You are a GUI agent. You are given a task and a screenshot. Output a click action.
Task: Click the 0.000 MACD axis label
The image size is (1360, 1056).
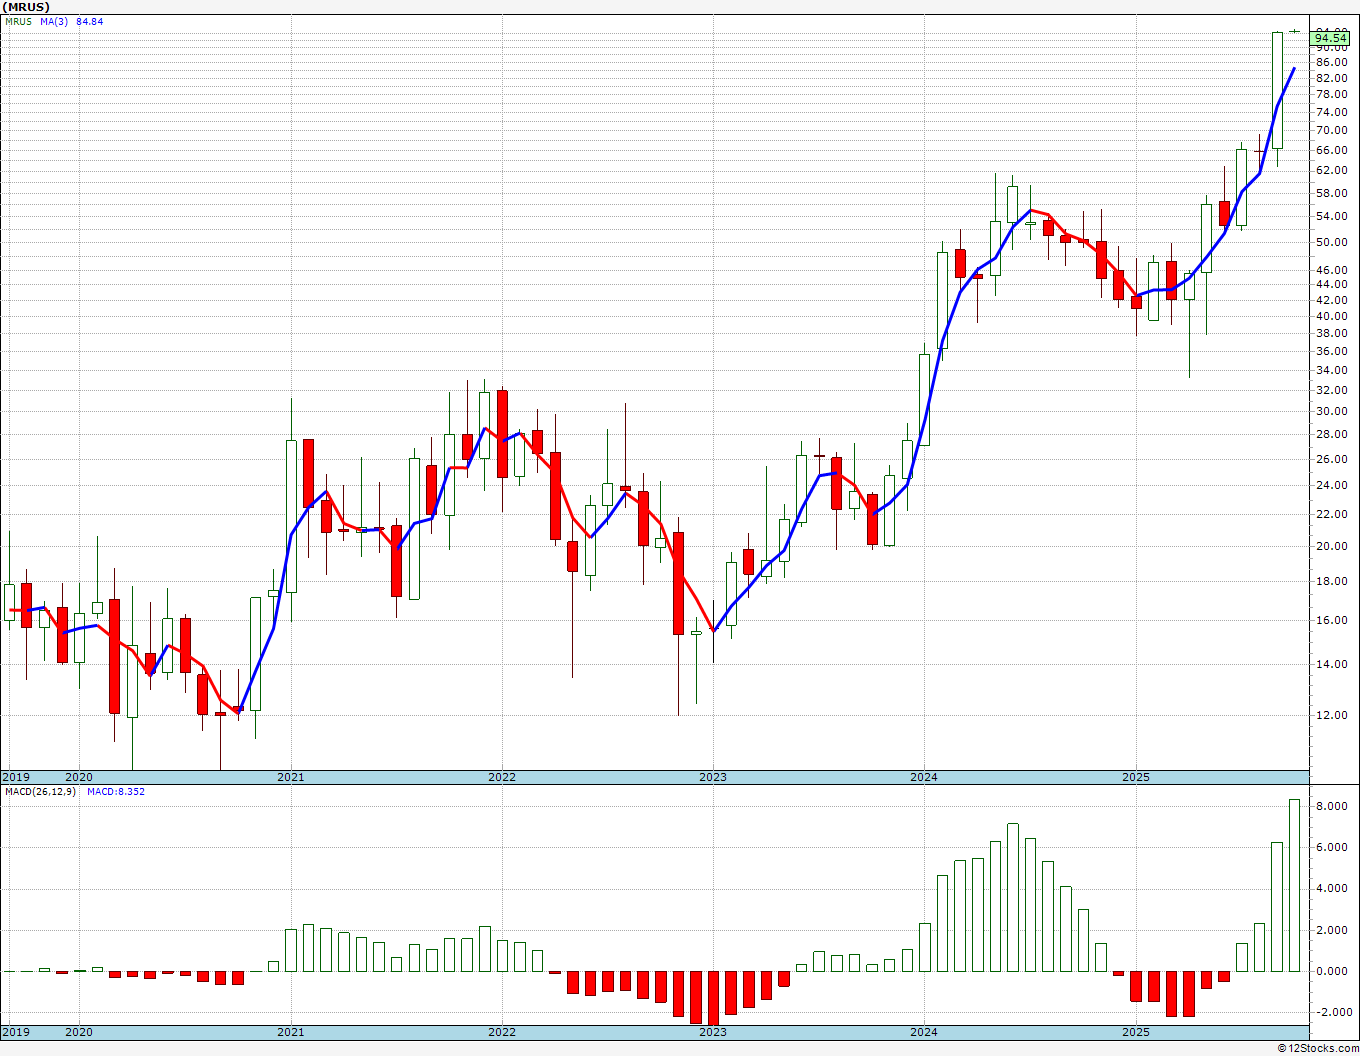tap(1331, 971)
